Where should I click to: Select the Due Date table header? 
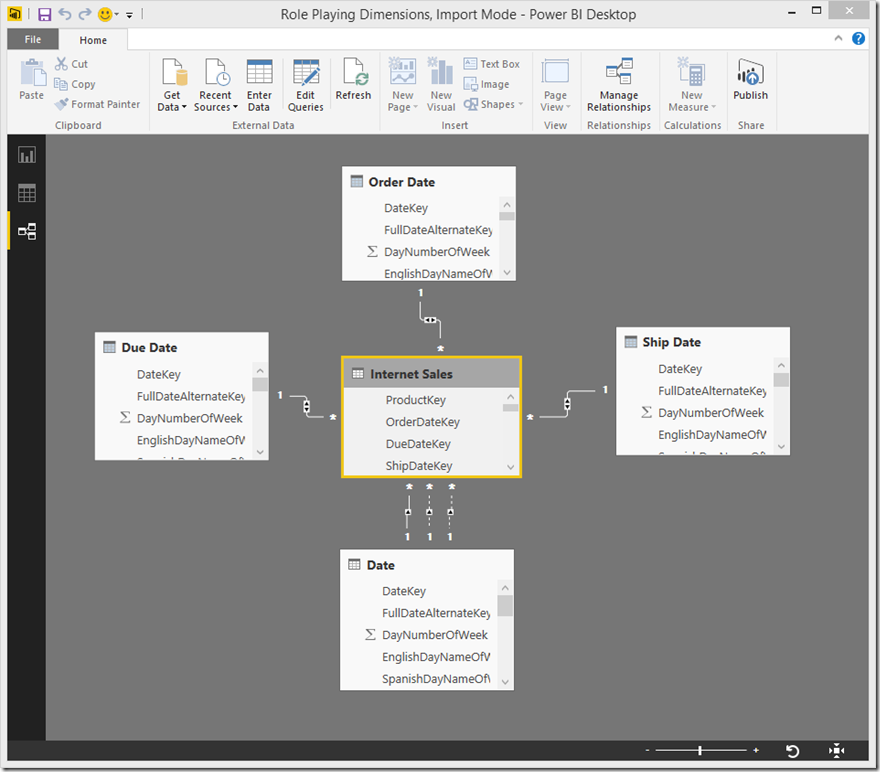pos(182,347)
